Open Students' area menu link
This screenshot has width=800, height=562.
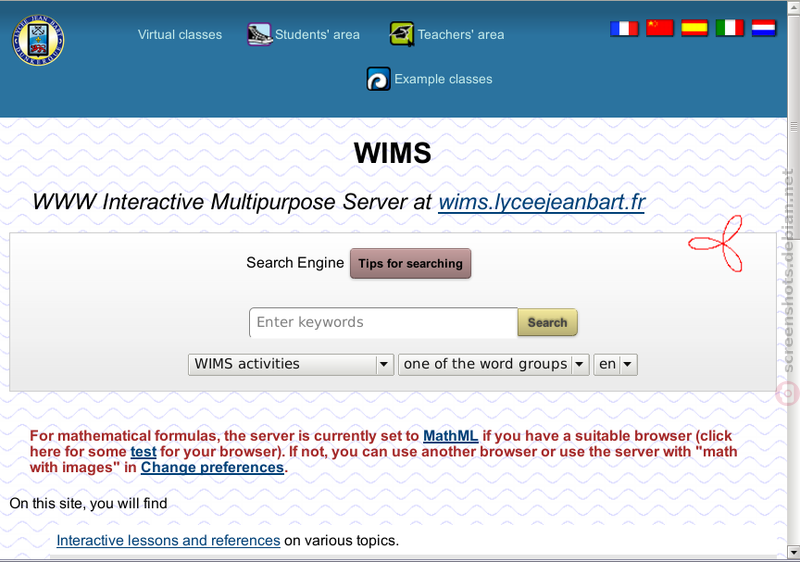click(x=317, y=35)
